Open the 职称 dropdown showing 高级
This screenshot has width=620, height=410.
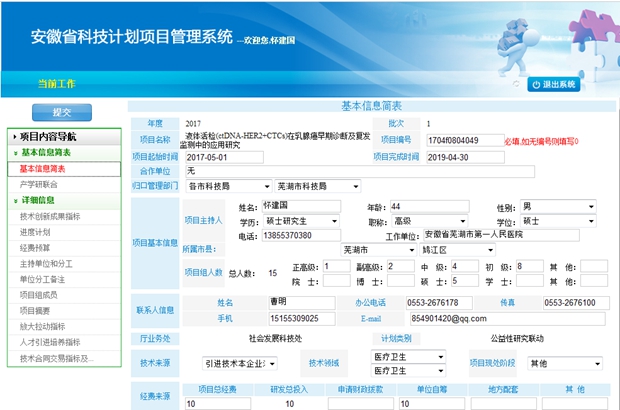430,221
